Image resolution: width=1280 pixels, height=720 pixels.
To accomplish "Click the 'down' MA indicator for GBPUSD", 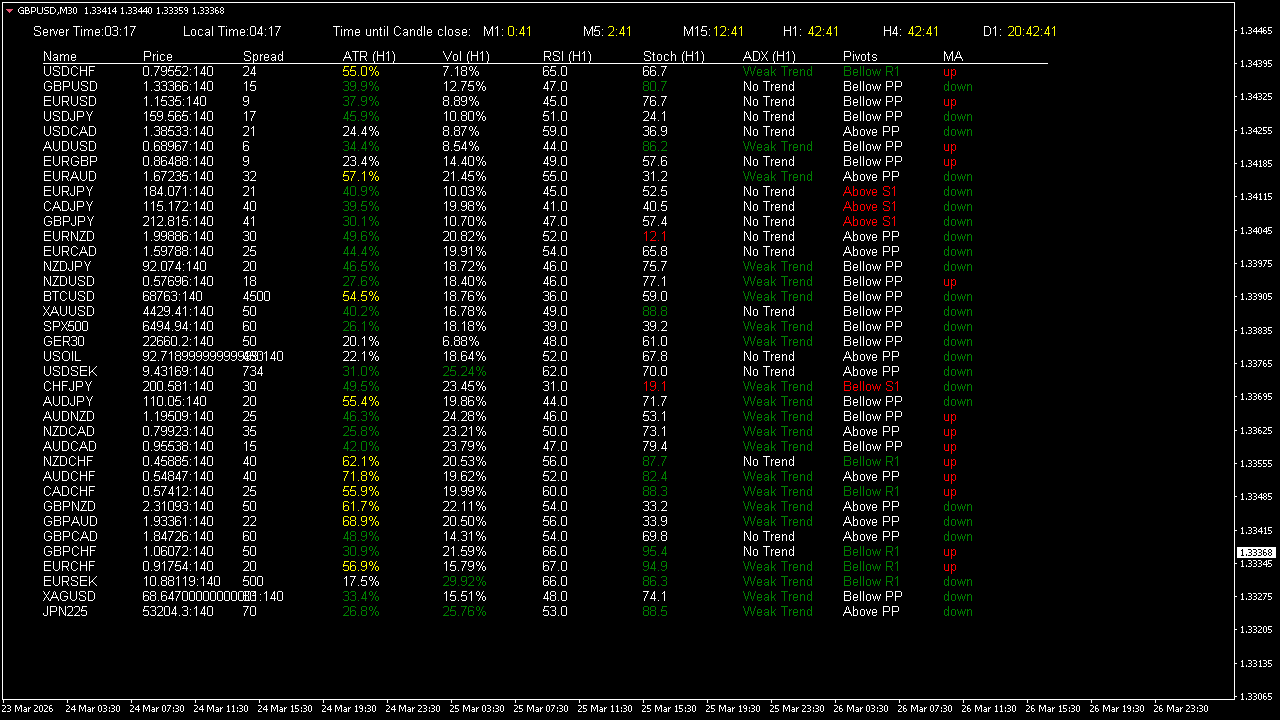I will (x=957, y=86).
